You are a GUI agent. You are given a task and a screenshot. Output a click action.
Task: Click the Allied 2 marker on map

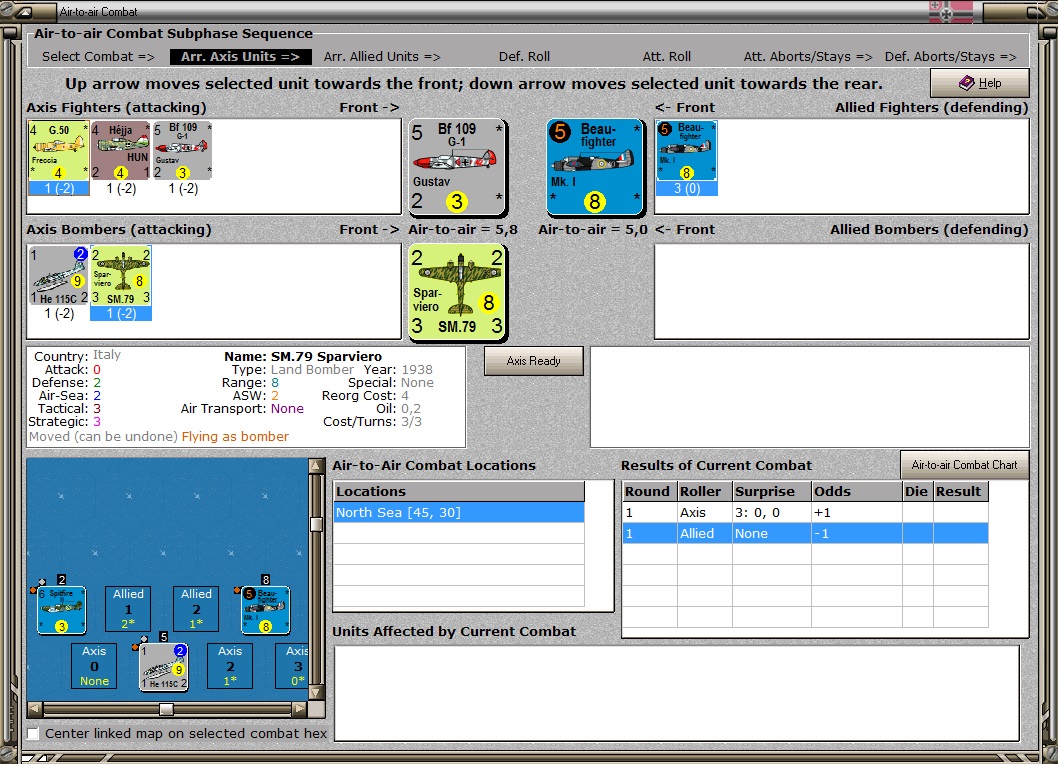(x=196, y=609)
